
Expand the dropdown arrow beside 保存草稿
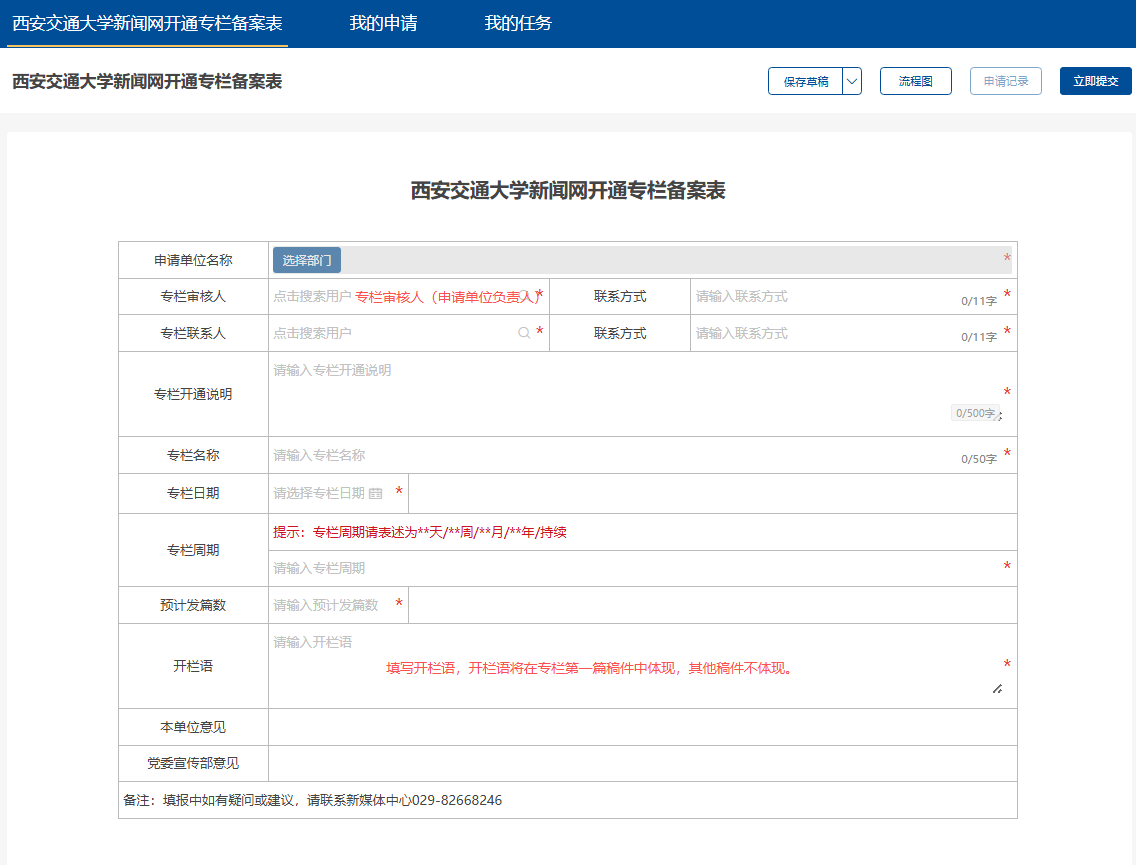click(852, 82)
